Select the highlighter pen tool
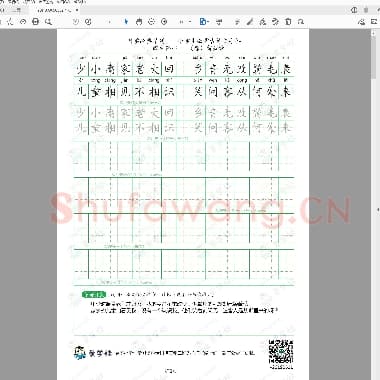This screenshot has width=380, height=380. tap(250, 22)
